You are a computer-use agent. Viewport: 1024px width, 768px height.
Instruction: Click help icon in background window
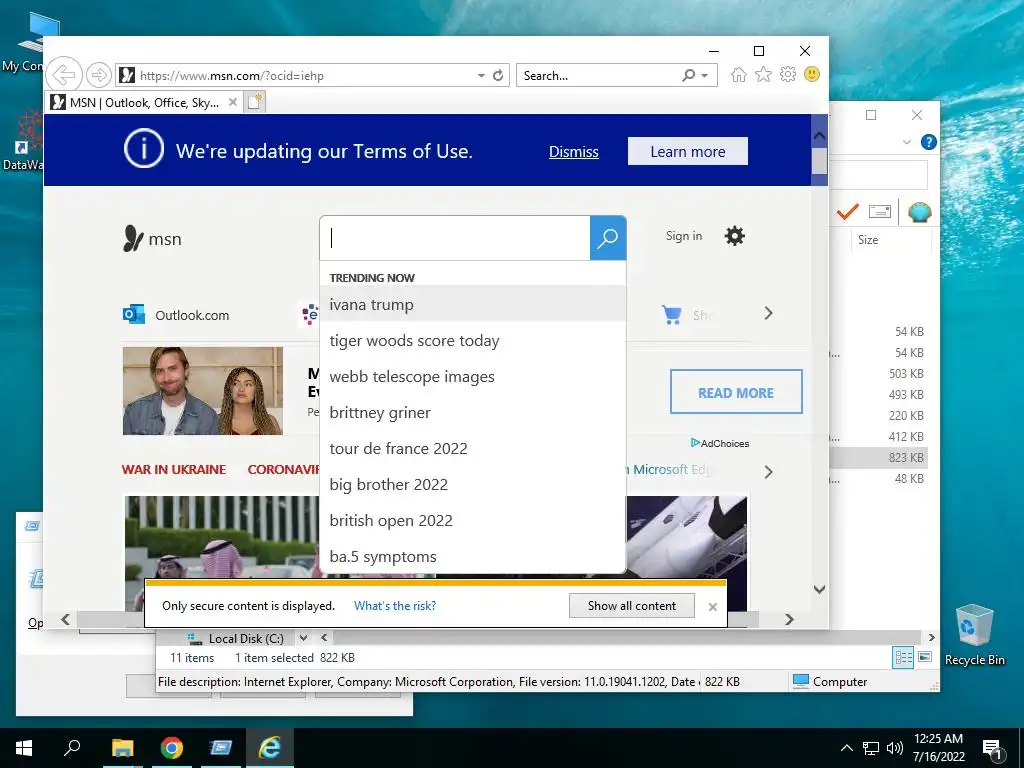(928, 142)
